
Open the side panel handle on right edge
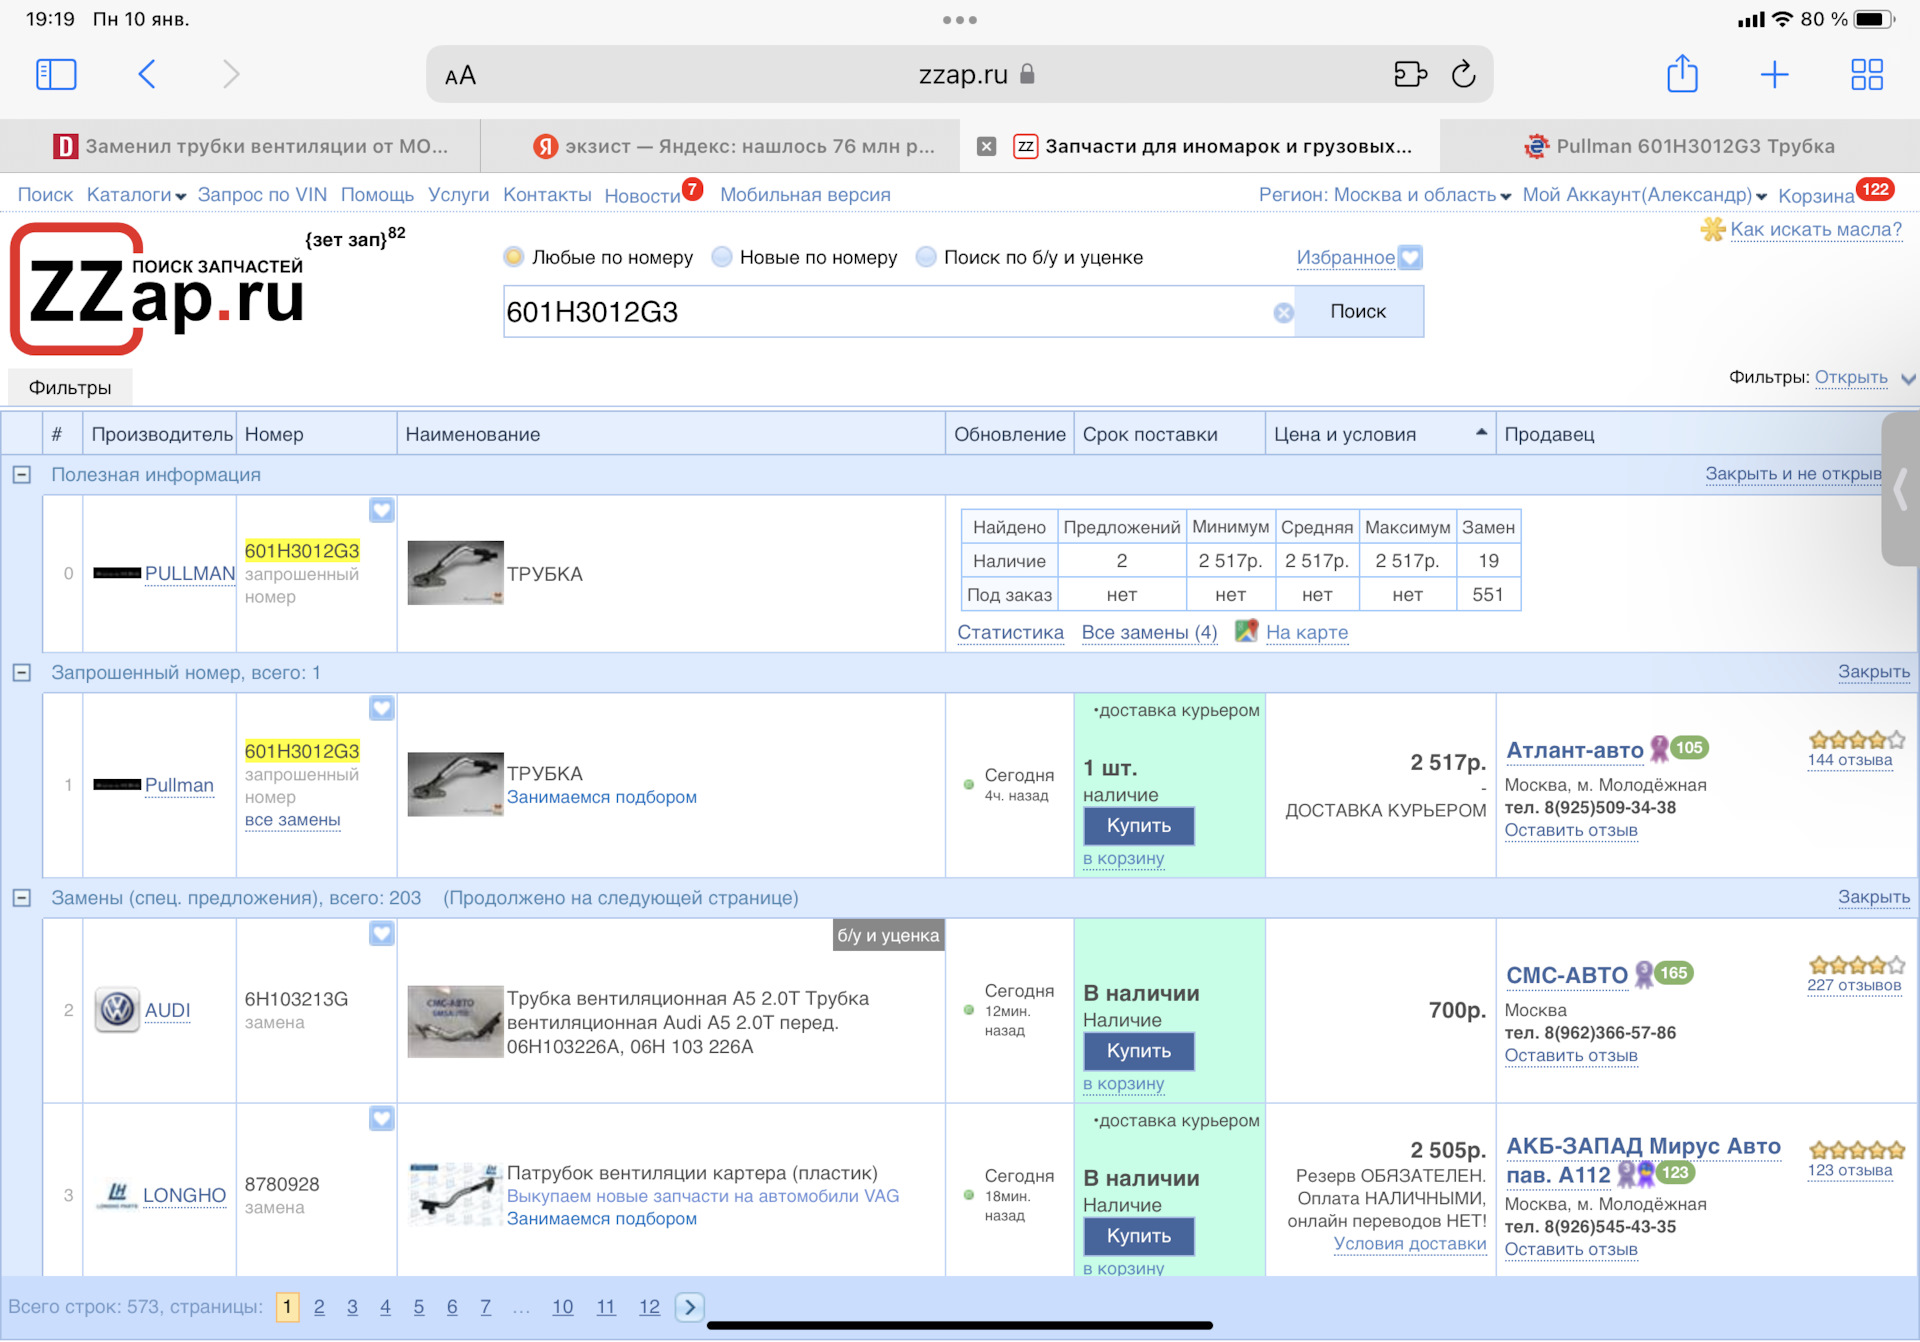(x=1900, y=490)
